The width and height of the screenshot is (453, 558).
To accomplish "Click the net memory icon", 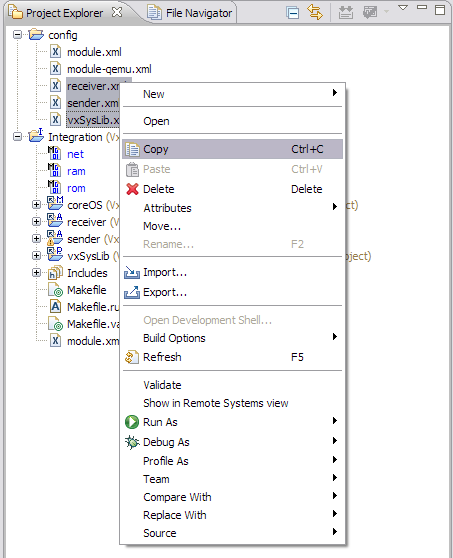I will (x=54, y=153).
